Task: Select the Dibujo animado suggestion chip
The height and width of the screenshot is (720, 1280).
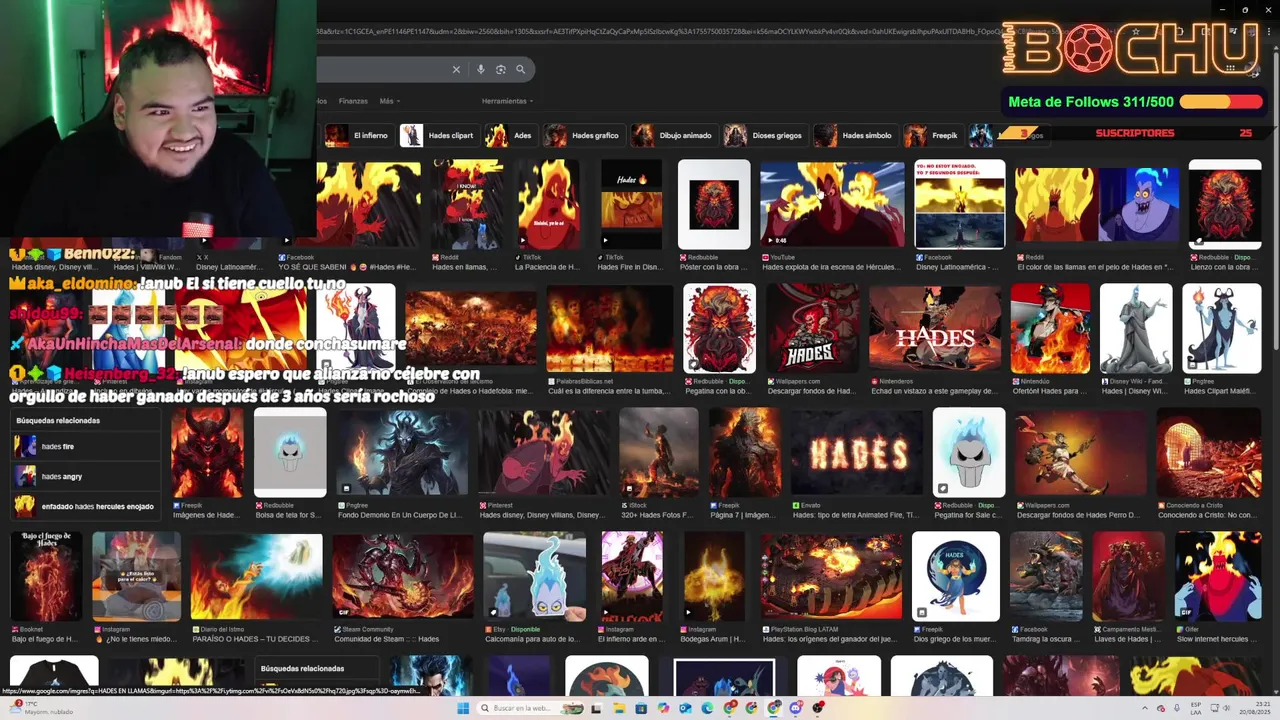Action: coord(673,135)
